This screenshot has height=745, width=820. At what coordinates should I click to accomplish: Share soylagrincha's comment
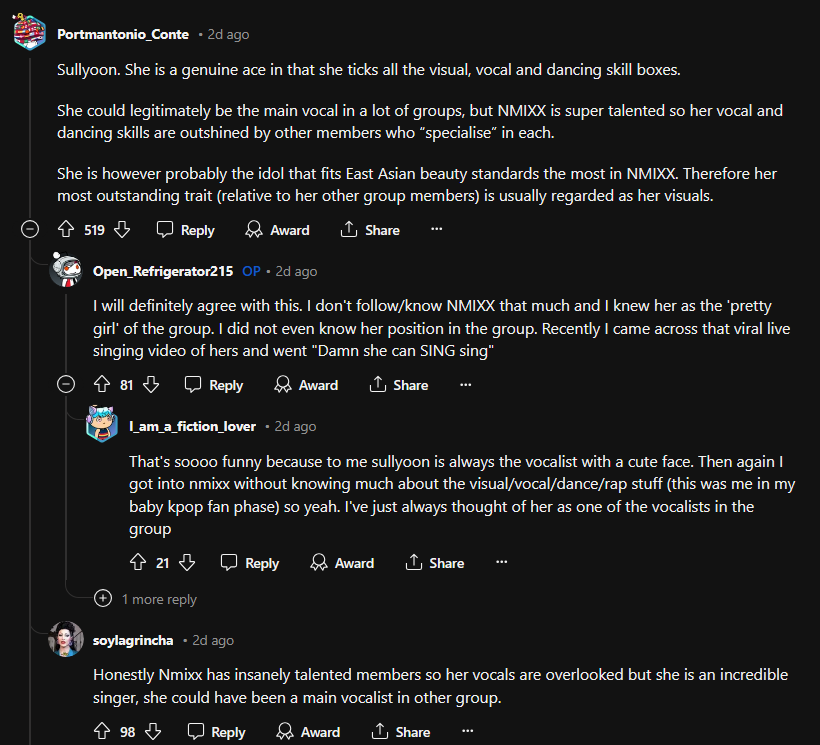[400, 732]
